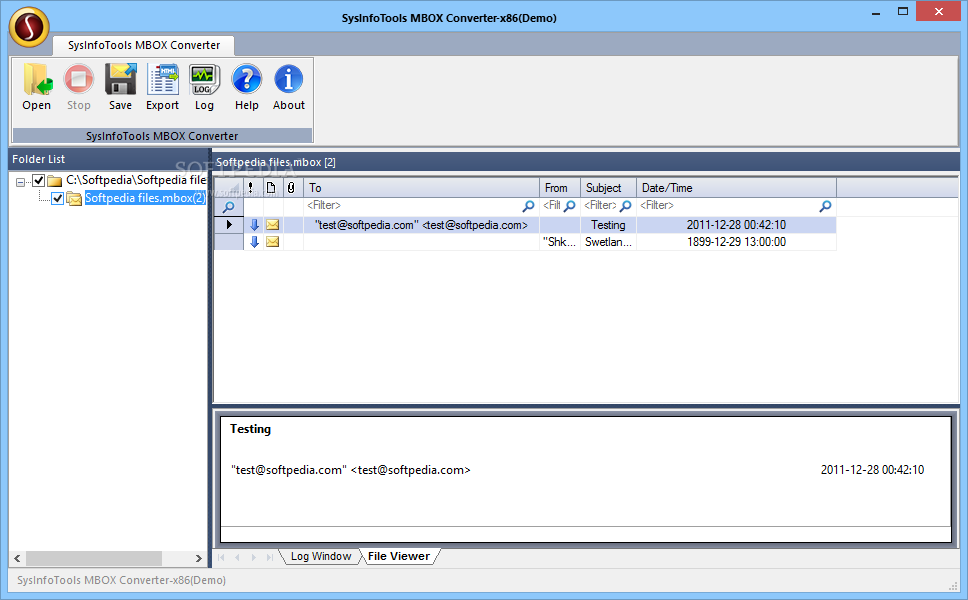
Task: Click the document type column header icon
Action: pyautogui.click(x=270, y=188)
